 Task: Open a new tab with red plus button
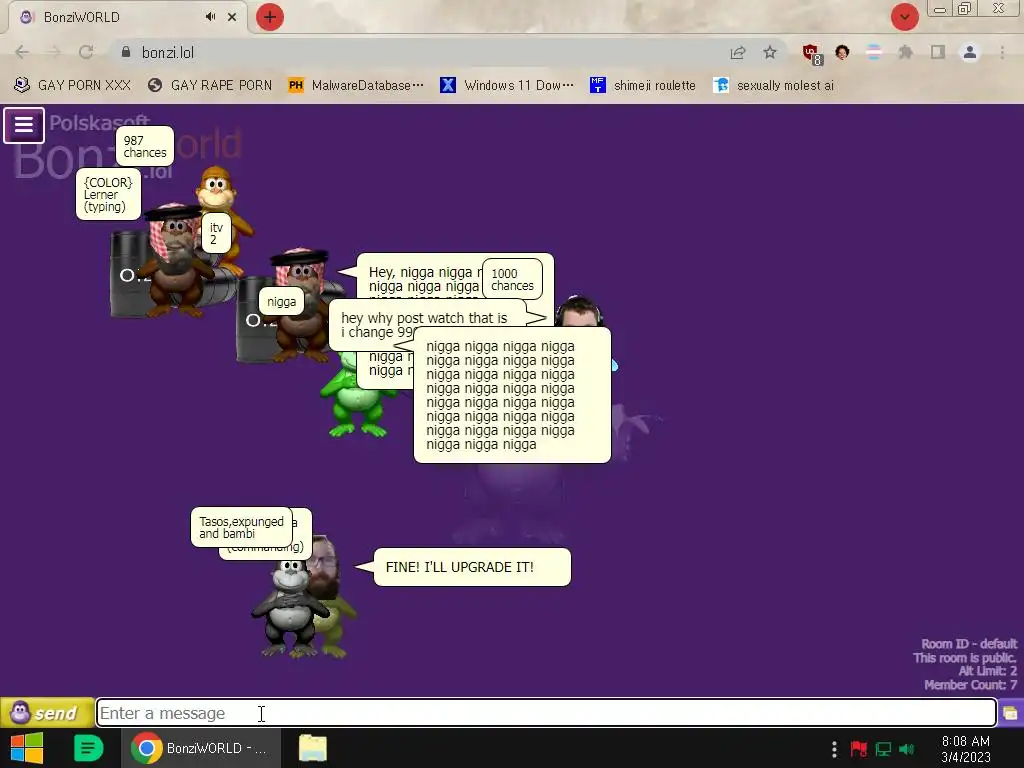270,17
